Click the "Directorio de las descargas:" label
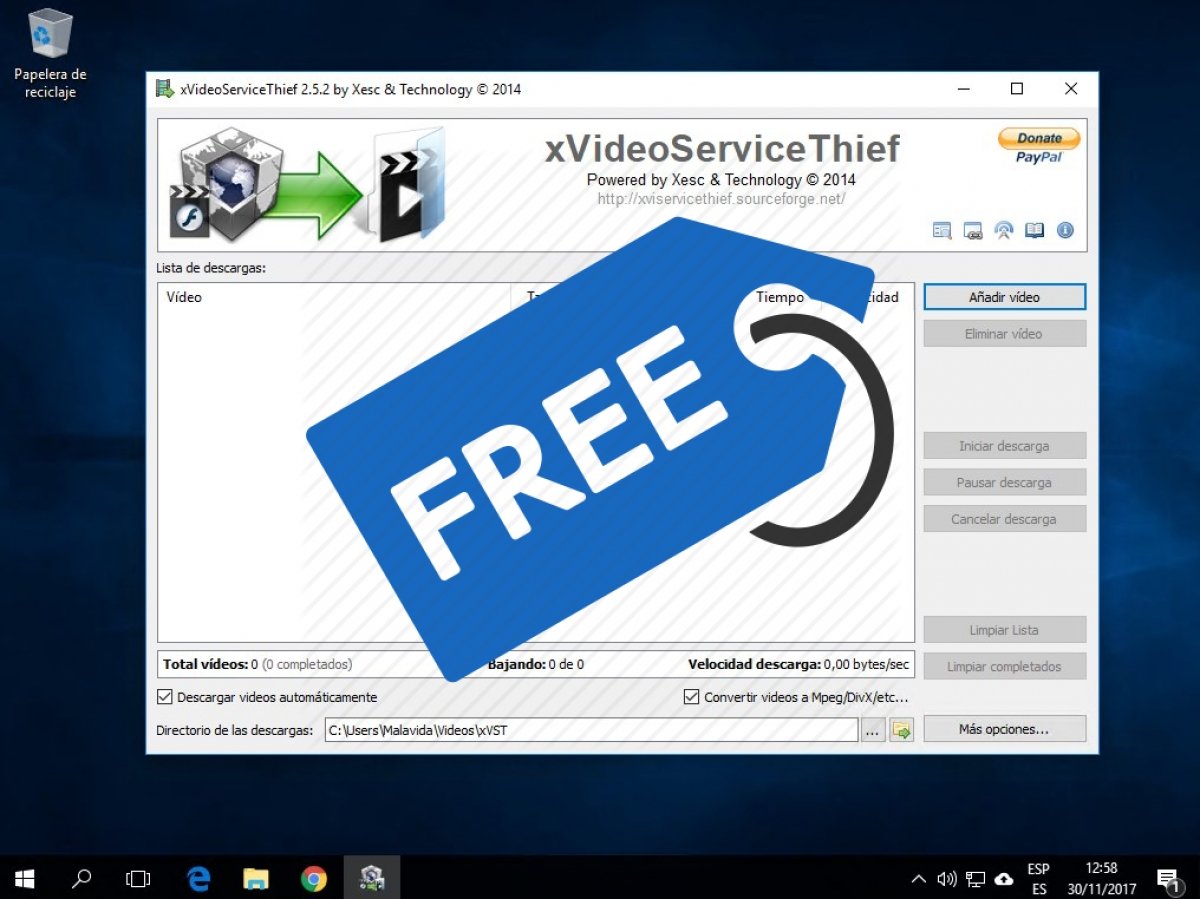This screenshot has width=1200, height=899. (234, 730)
